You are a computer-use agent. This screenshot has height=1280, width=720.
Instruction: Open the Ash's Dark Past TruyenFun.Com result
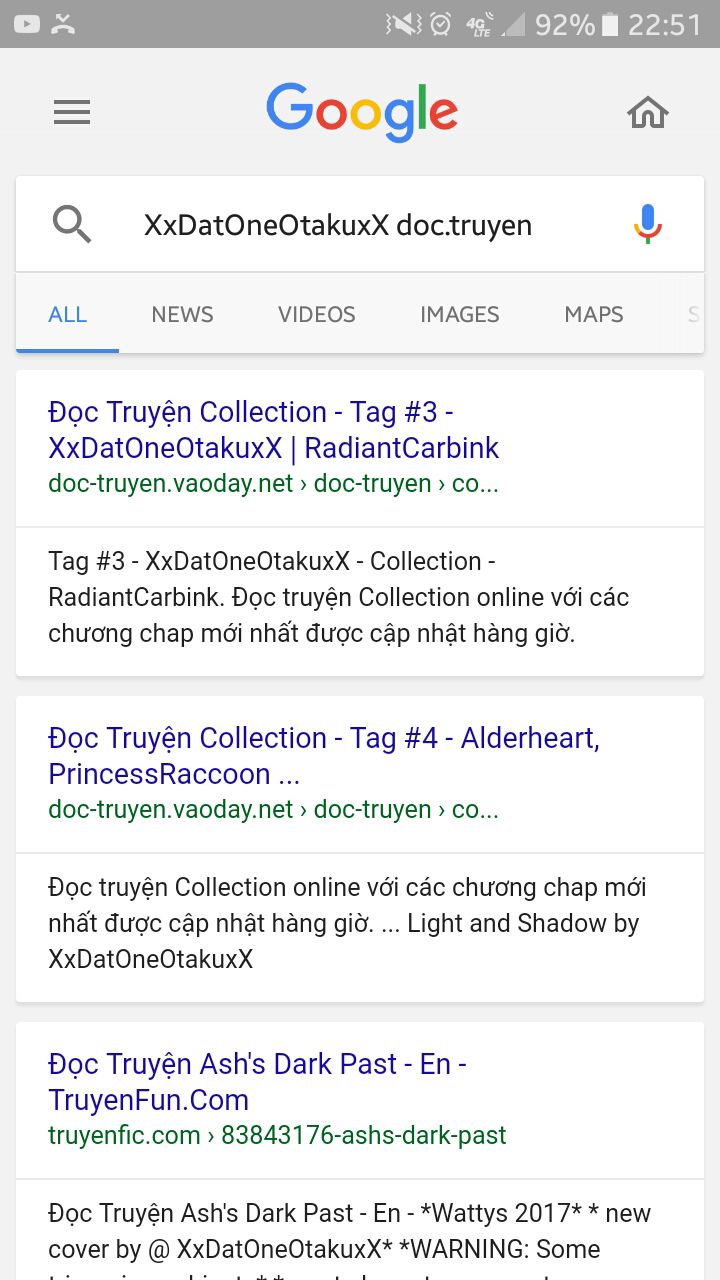click(x=258, y=1082)
